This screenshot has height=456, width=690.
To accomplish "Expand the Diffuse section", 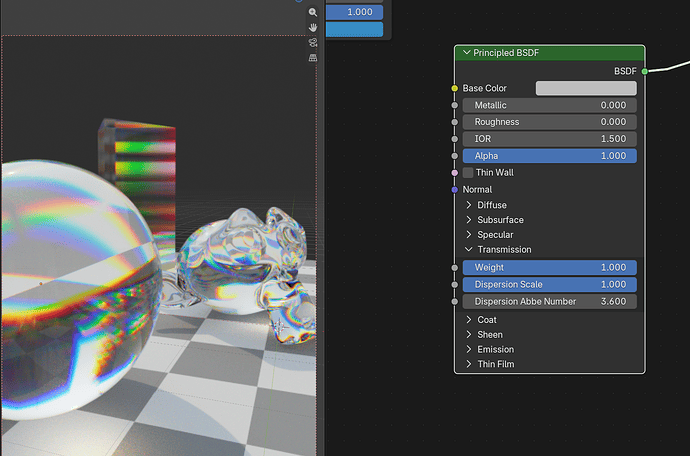I will pyautogui.click(x=469, y=205).
